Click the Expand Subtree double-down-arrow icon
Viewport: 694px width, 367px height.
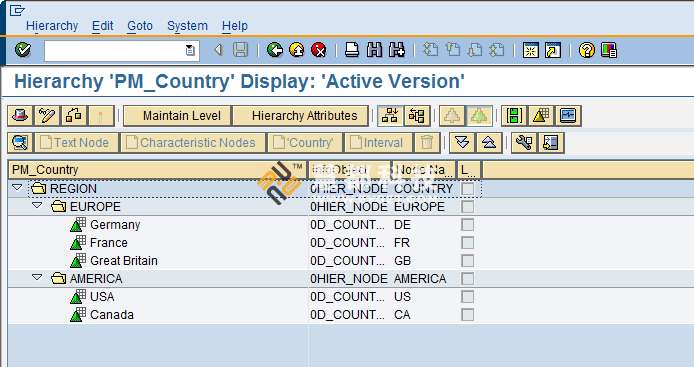pos(462,143)
